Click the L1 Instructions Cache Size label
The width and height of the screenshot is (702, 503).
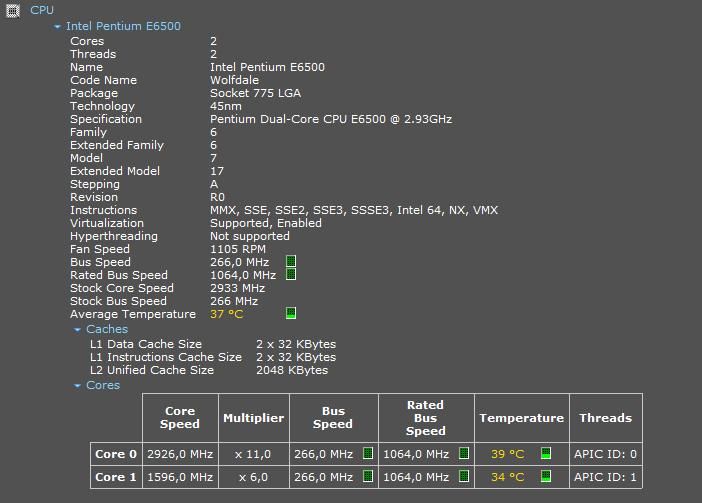click(x=166, y=357)
